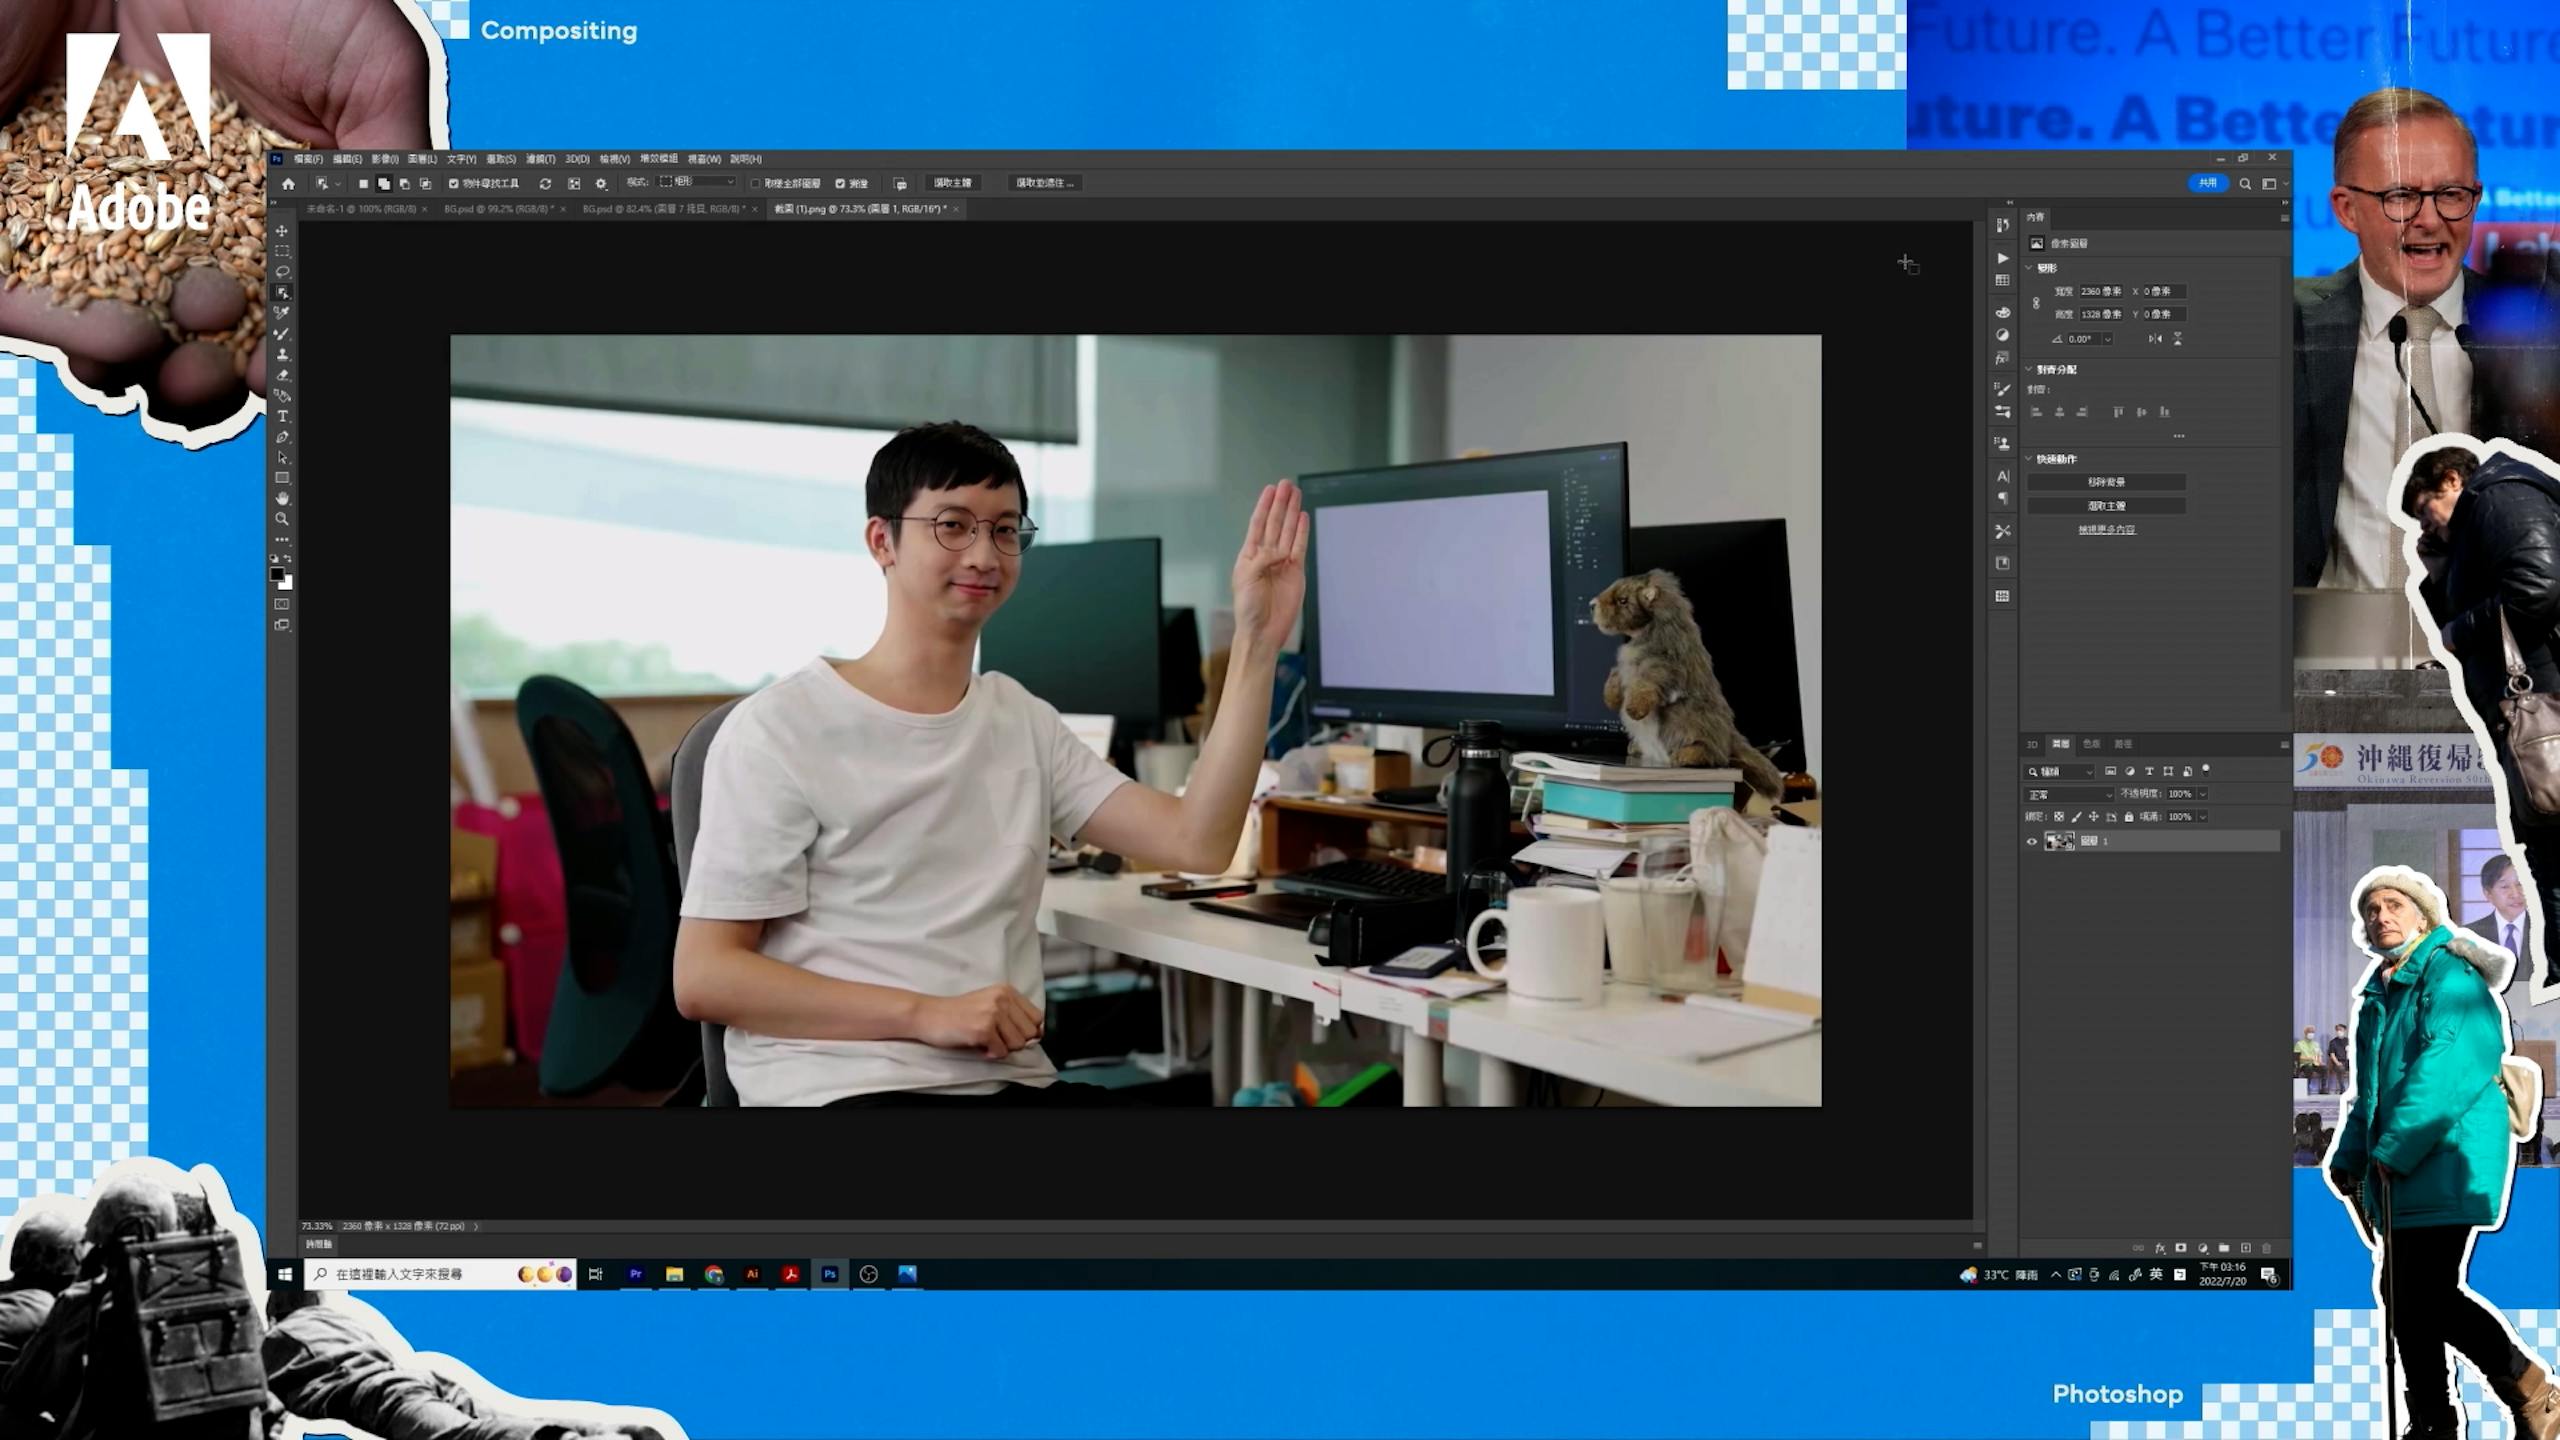
Task: Enable Sample All Layers checkbox
Action: (x=755, y=184)
